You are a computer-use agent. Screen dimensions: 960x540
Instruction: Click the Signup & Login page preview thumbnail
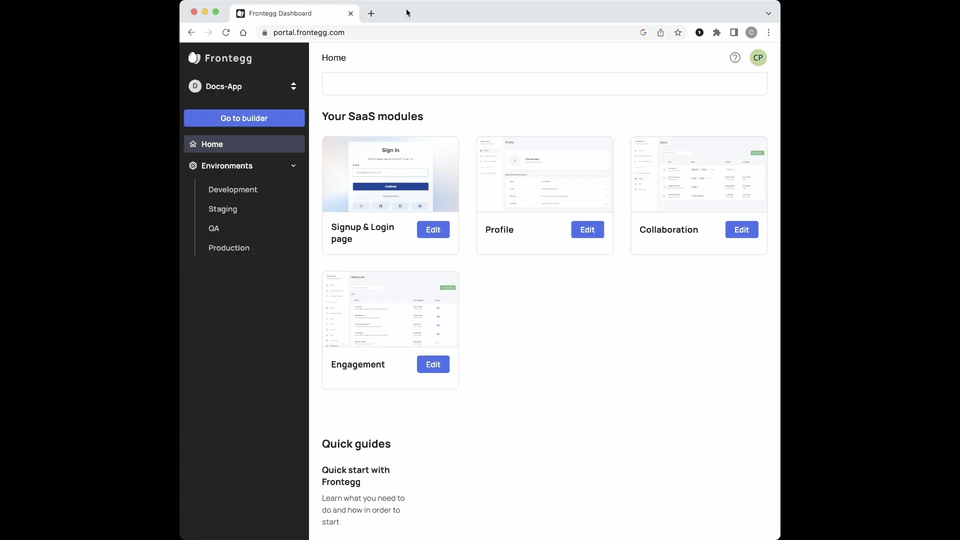click(391, 174)
